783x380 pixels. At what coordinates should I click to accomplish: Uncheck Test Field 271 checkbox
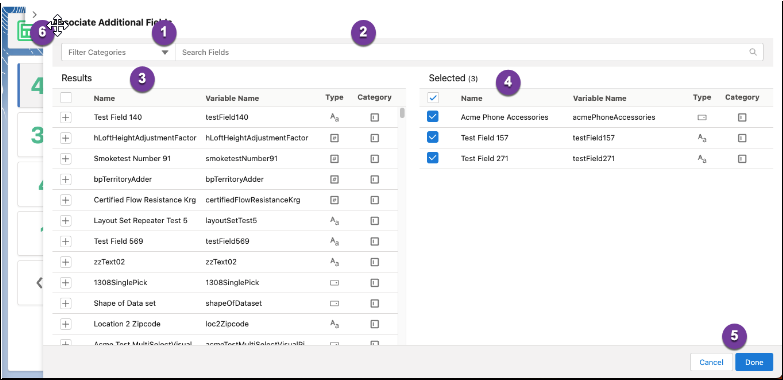[433, 158]
